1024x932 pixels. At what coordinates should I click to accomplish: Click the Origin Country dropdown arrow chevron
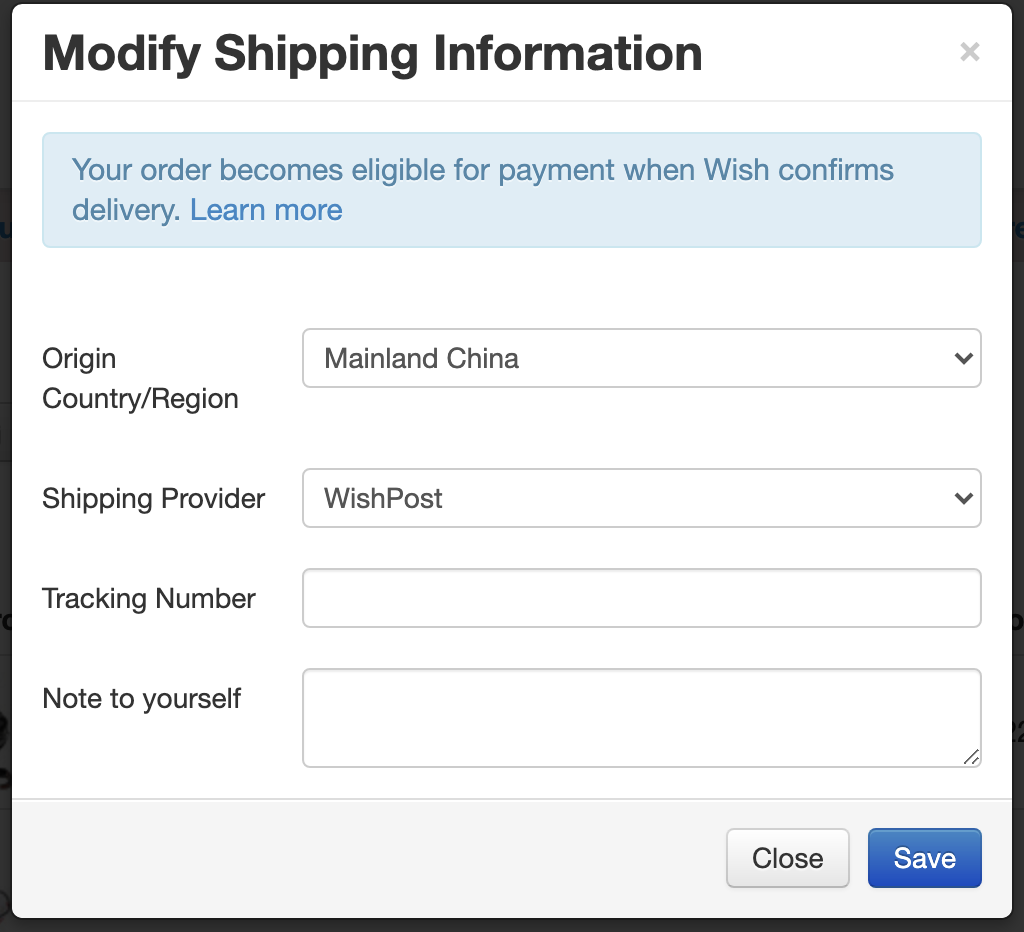tap(963, 358)
